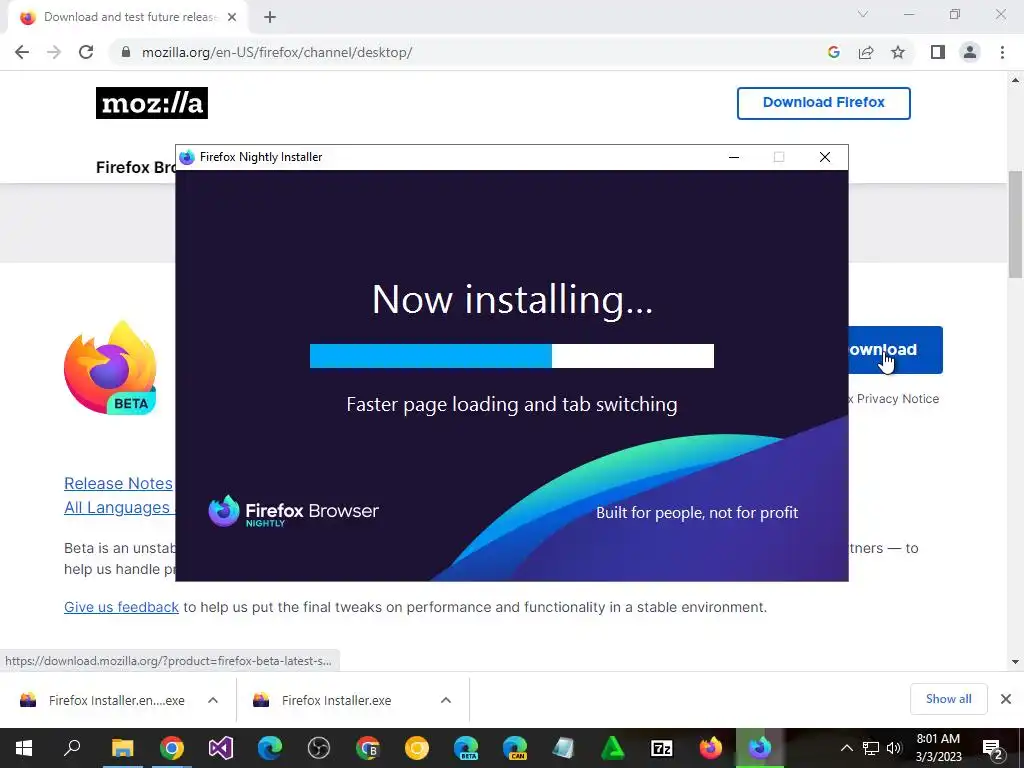Open the Privacy Notice link
Screen dimensions: 1024x768
(x=897, y=398)
